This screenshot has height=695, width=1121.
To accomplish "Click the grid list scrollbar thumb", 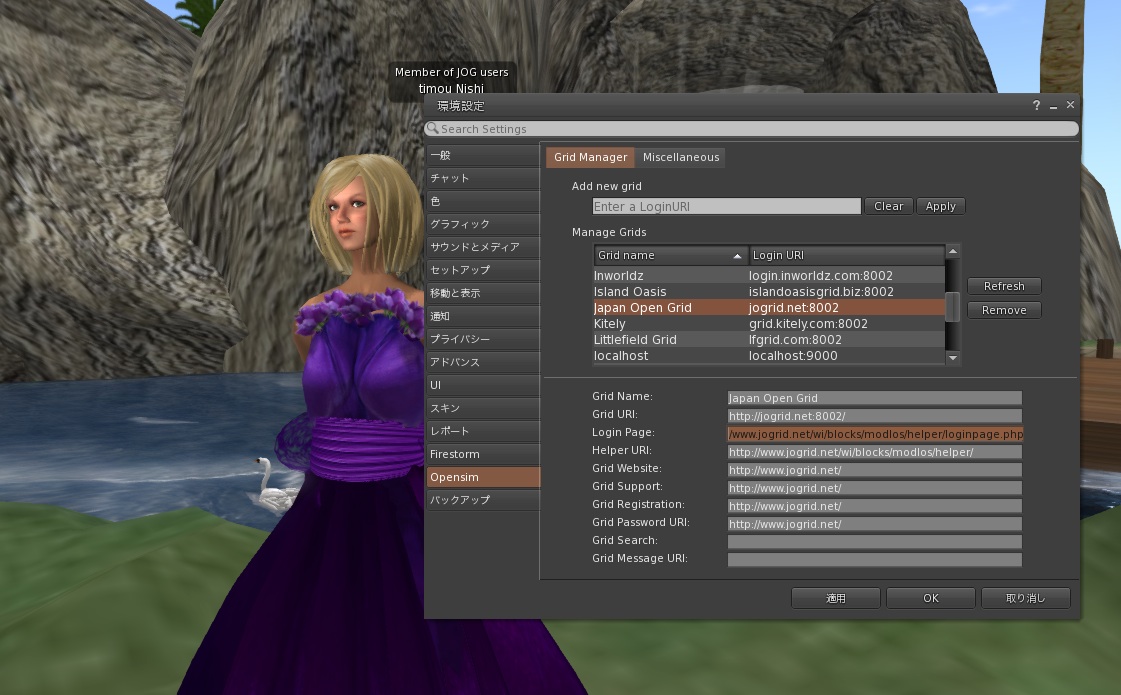I will tap(952, 307).
